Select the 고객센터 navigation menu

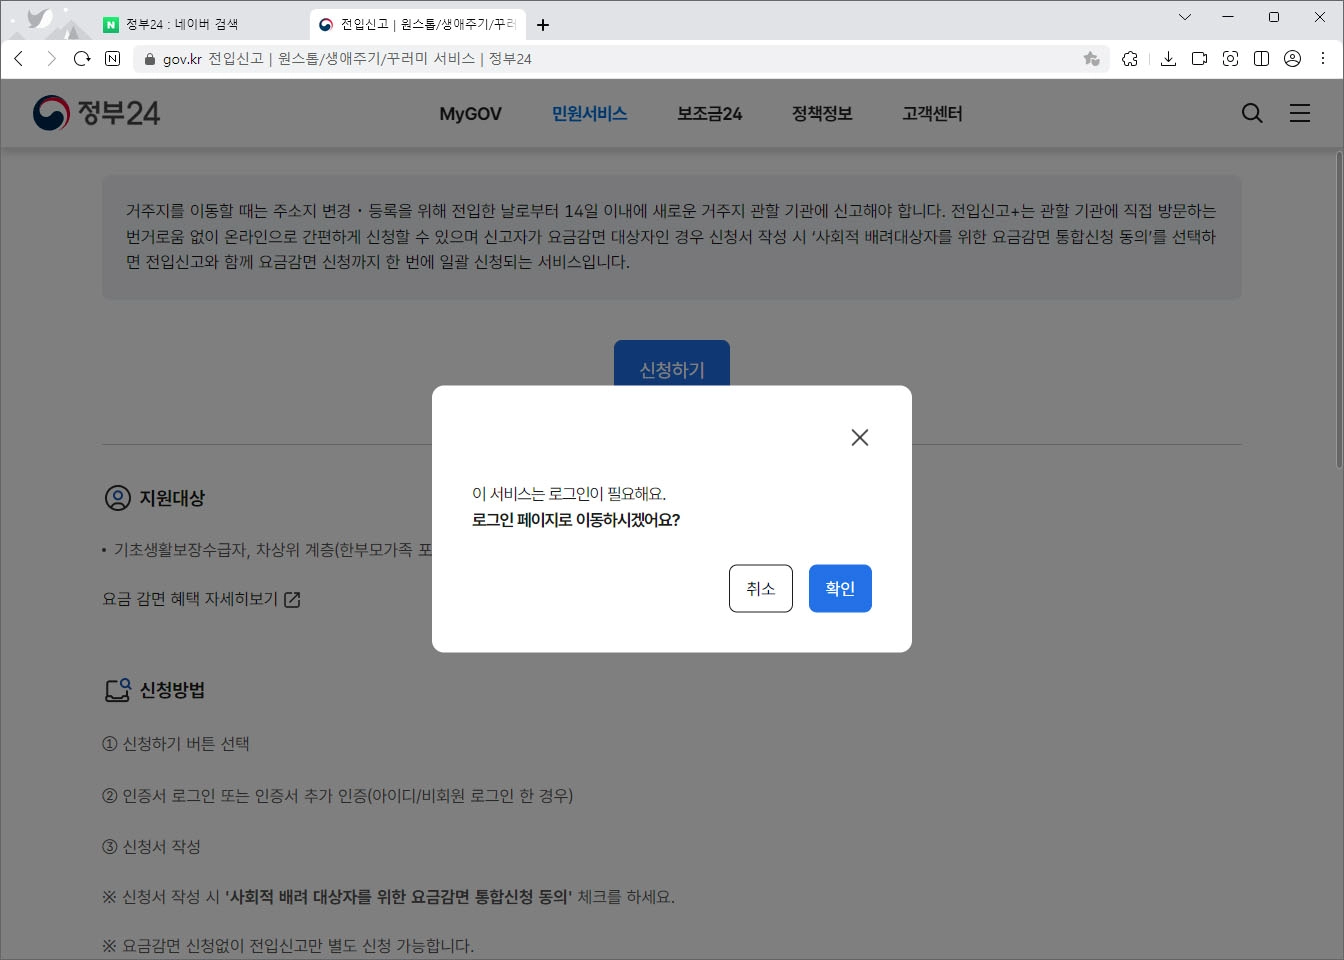(930, 113)
